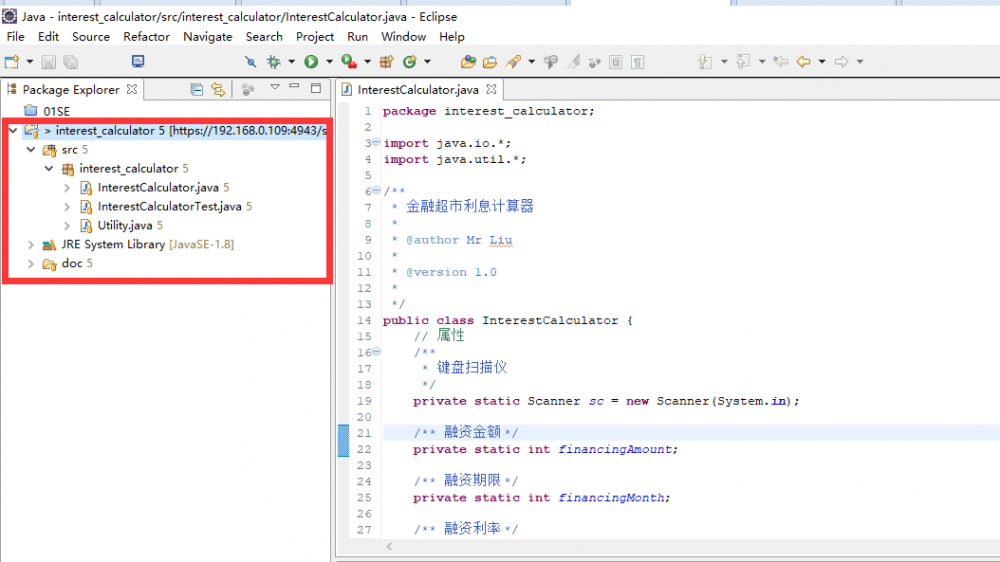Click Collapse All in Package Explorer
This screenshot has height=562, width=1000.
point(197,89)
